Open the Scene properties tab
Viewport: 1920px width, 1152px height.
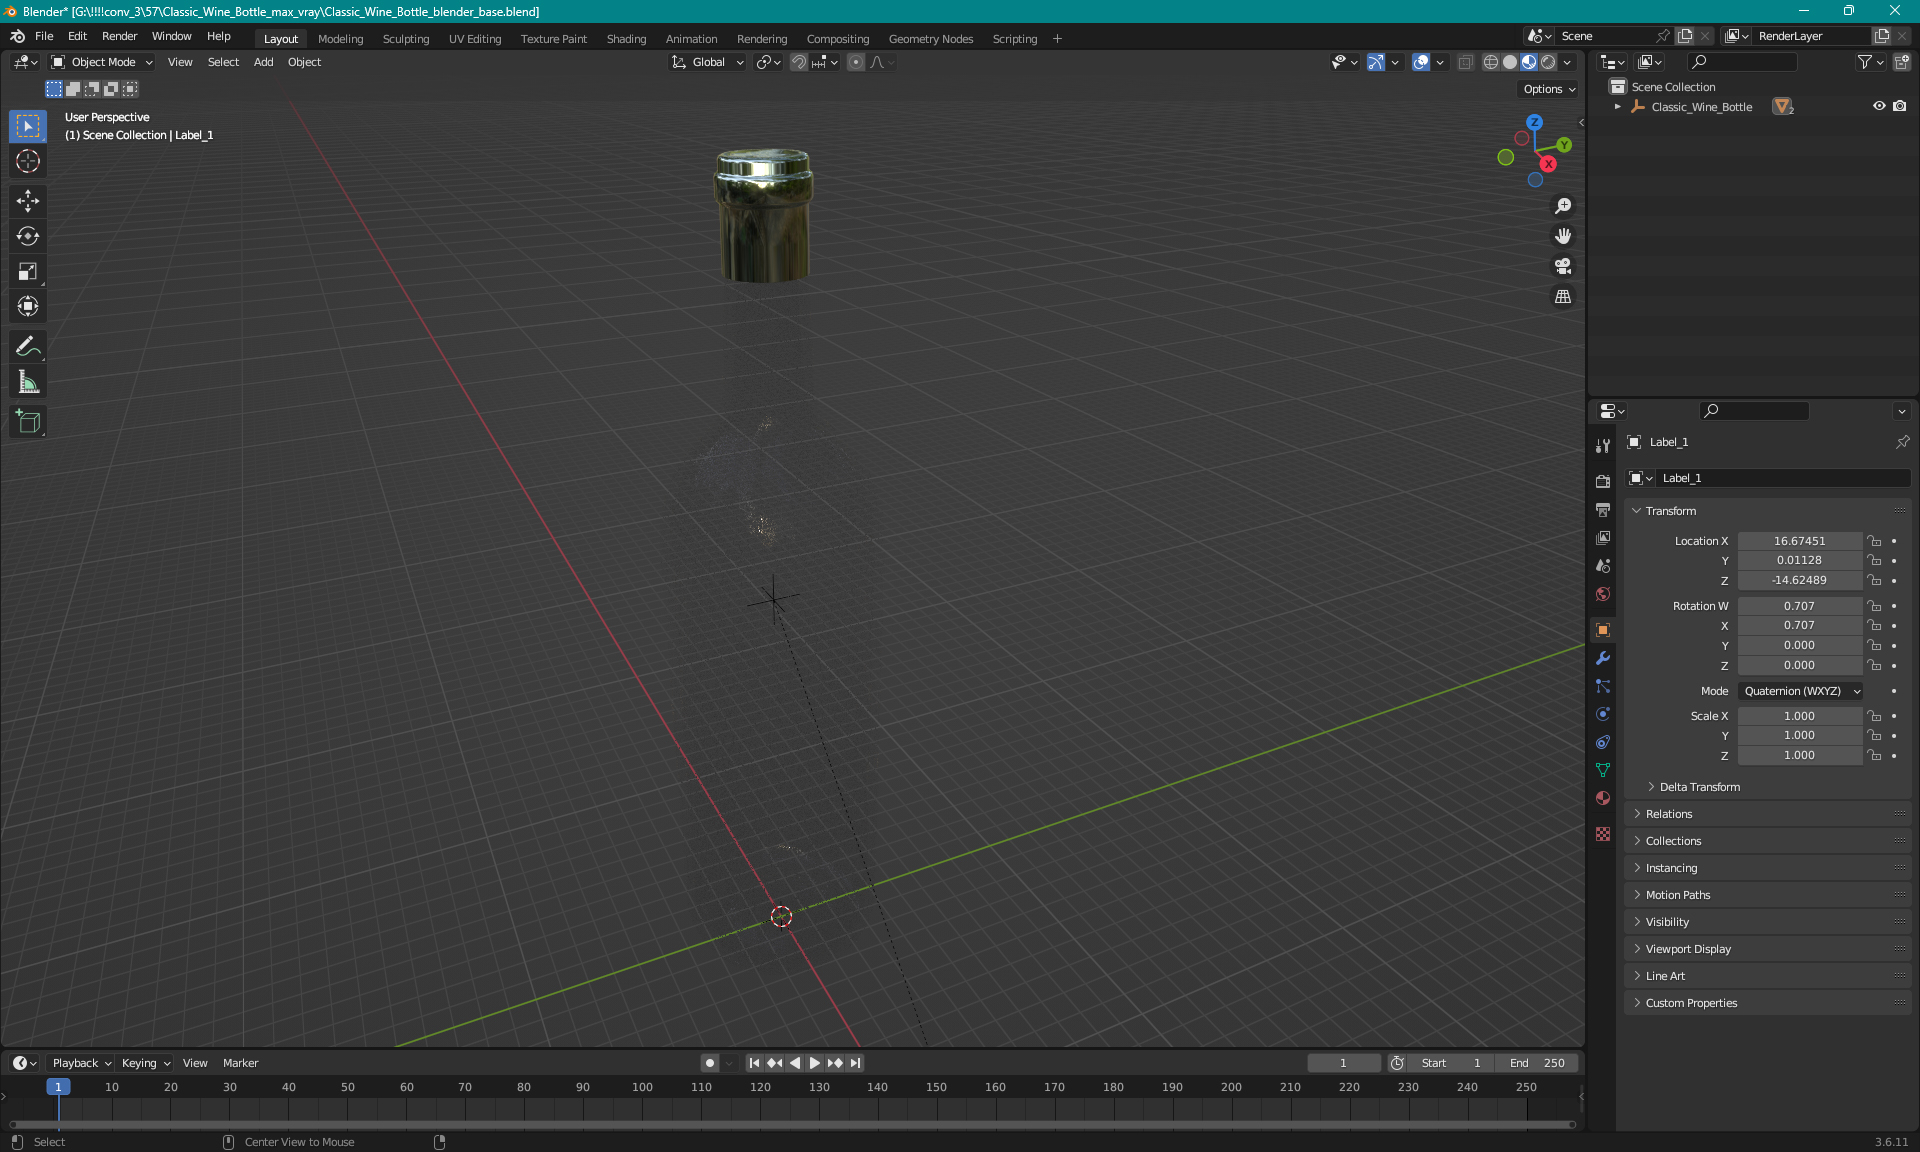pyautogui.click(x=1603, y=565)
